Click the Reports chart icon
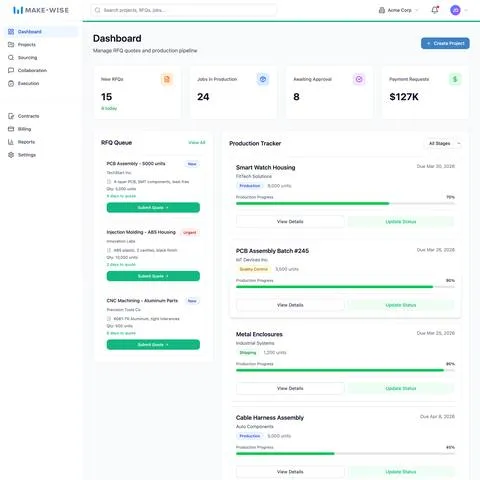 pos(11,142)
